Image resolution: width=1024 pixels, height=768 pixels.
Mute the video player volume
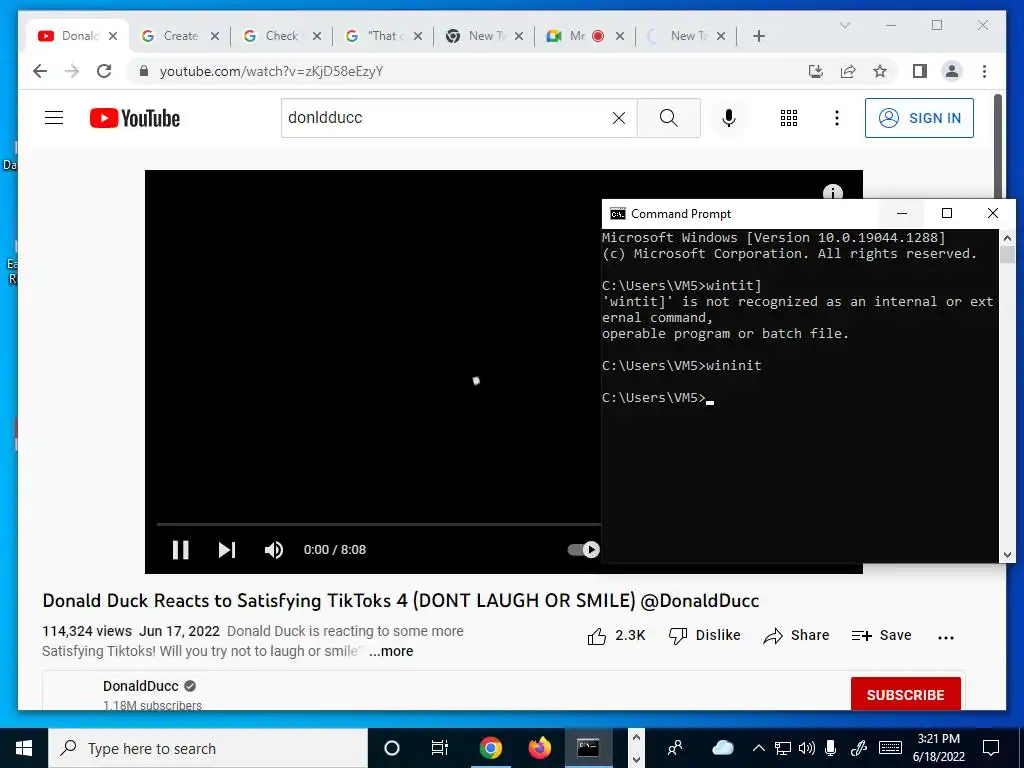pos(274,550)
